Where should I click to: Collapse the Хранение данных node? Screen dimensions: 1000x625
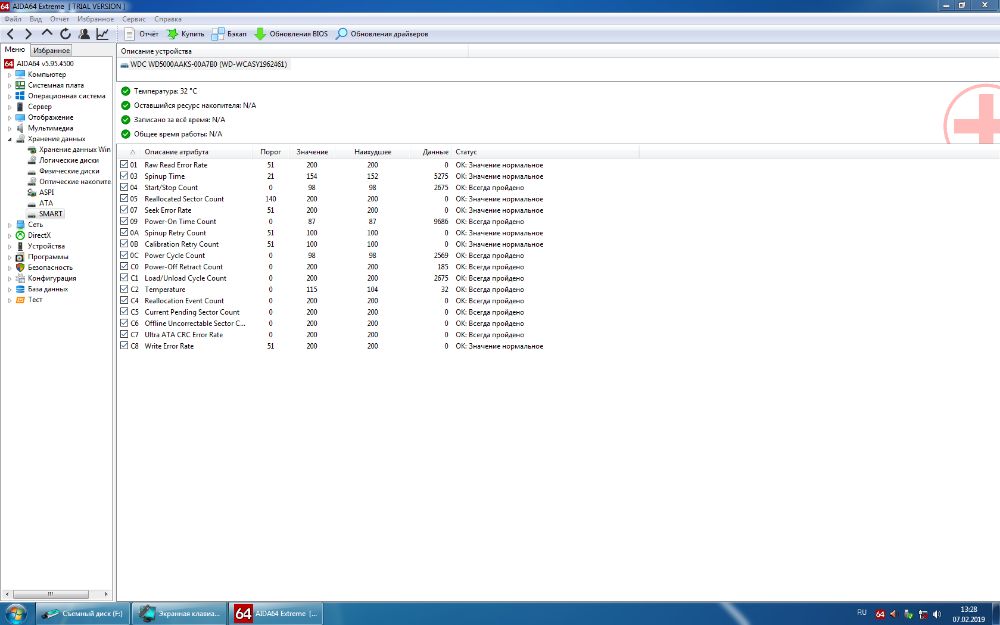[x=10, y=139]
